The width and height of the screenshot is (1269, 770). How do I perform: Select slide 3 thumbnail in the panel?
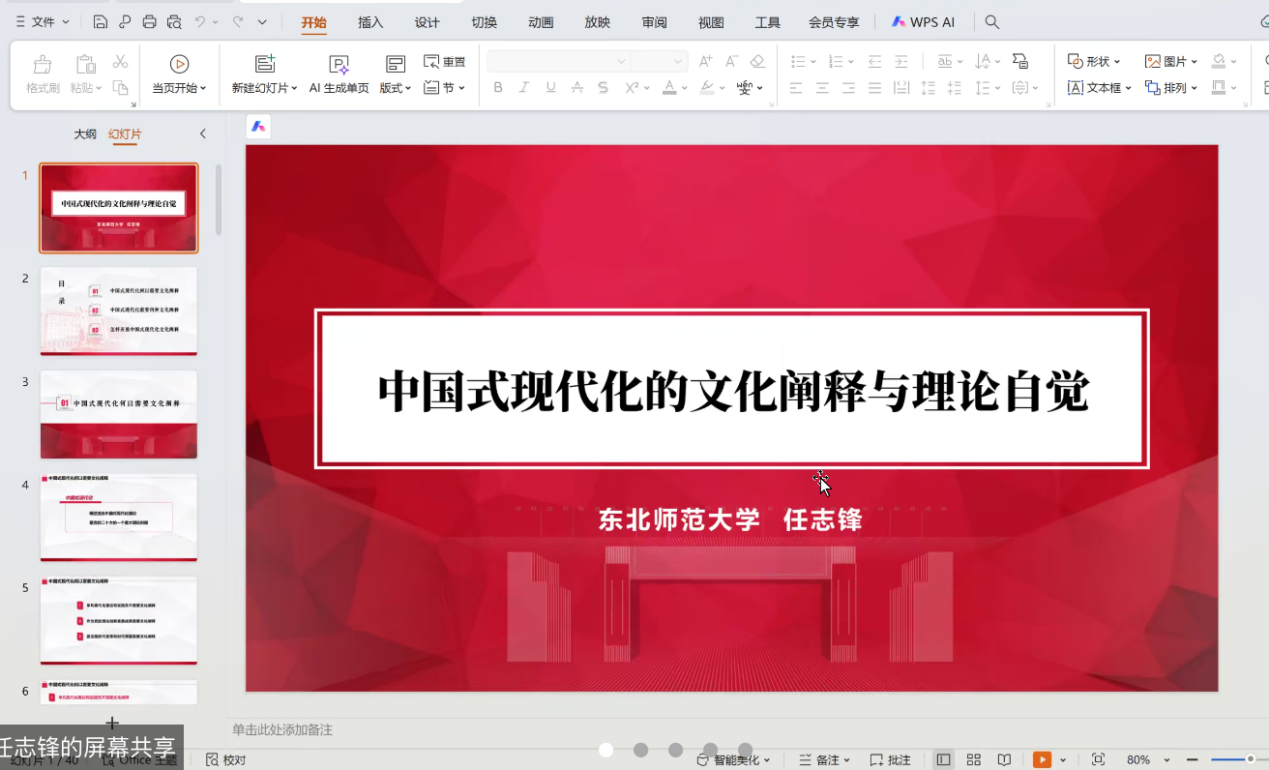(119, 414)
